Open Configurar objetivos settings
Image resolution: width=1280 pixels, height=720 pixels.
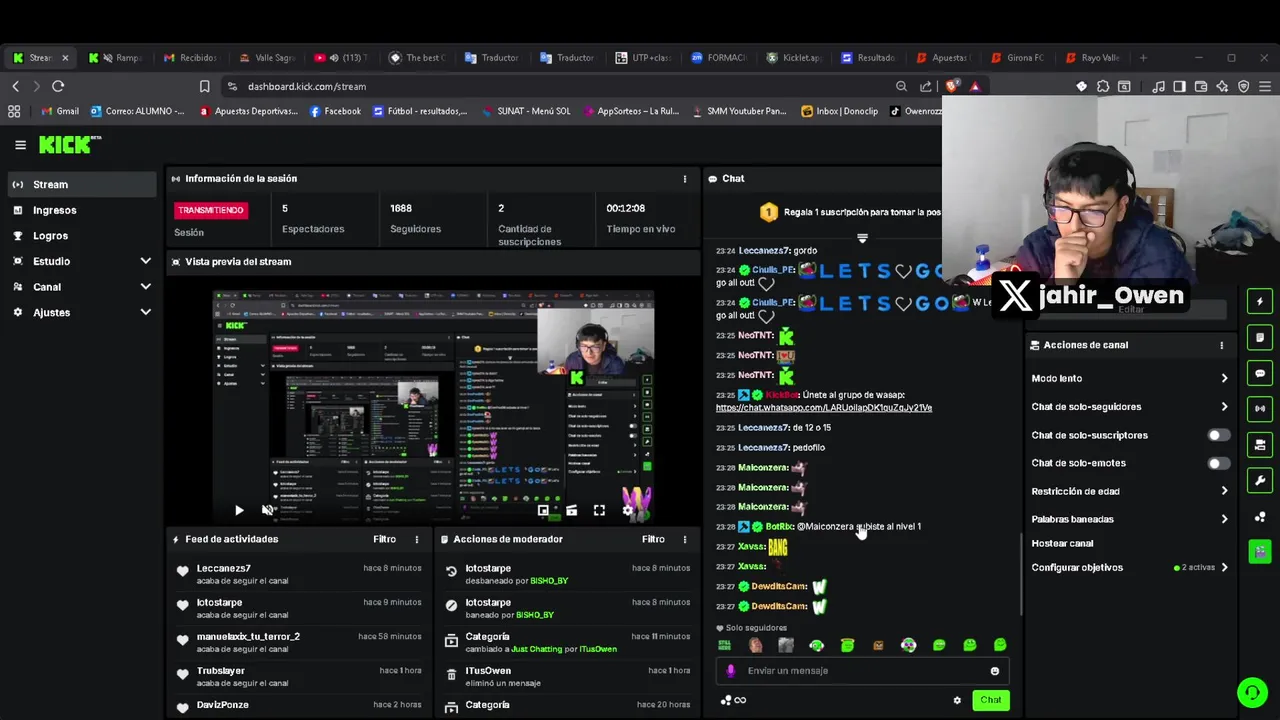(x=1129, y=567)
